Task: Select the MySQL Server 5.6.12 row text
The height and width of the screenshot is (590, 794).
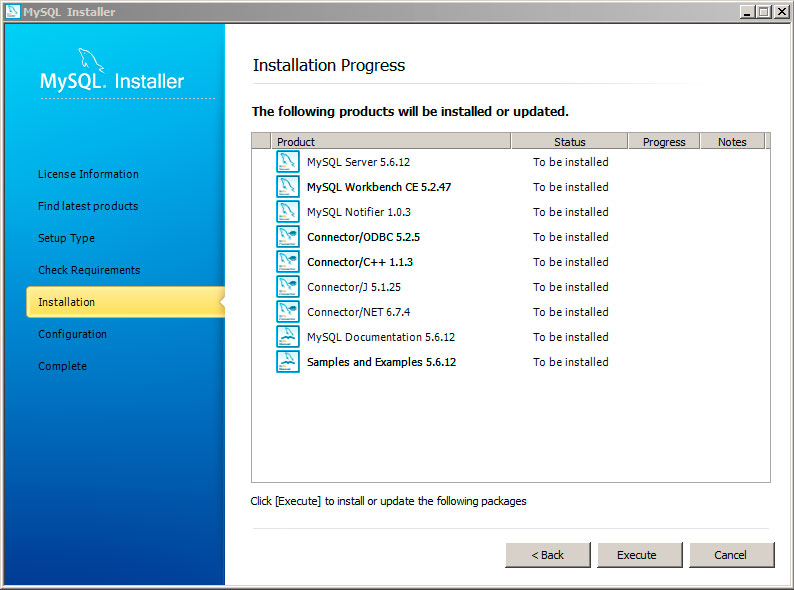Action: (359, 162)
